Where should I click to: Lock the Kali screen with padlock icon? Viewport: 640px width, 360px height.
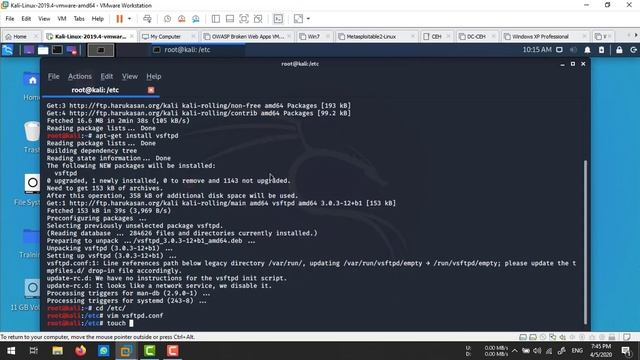[x=619, y=50]
